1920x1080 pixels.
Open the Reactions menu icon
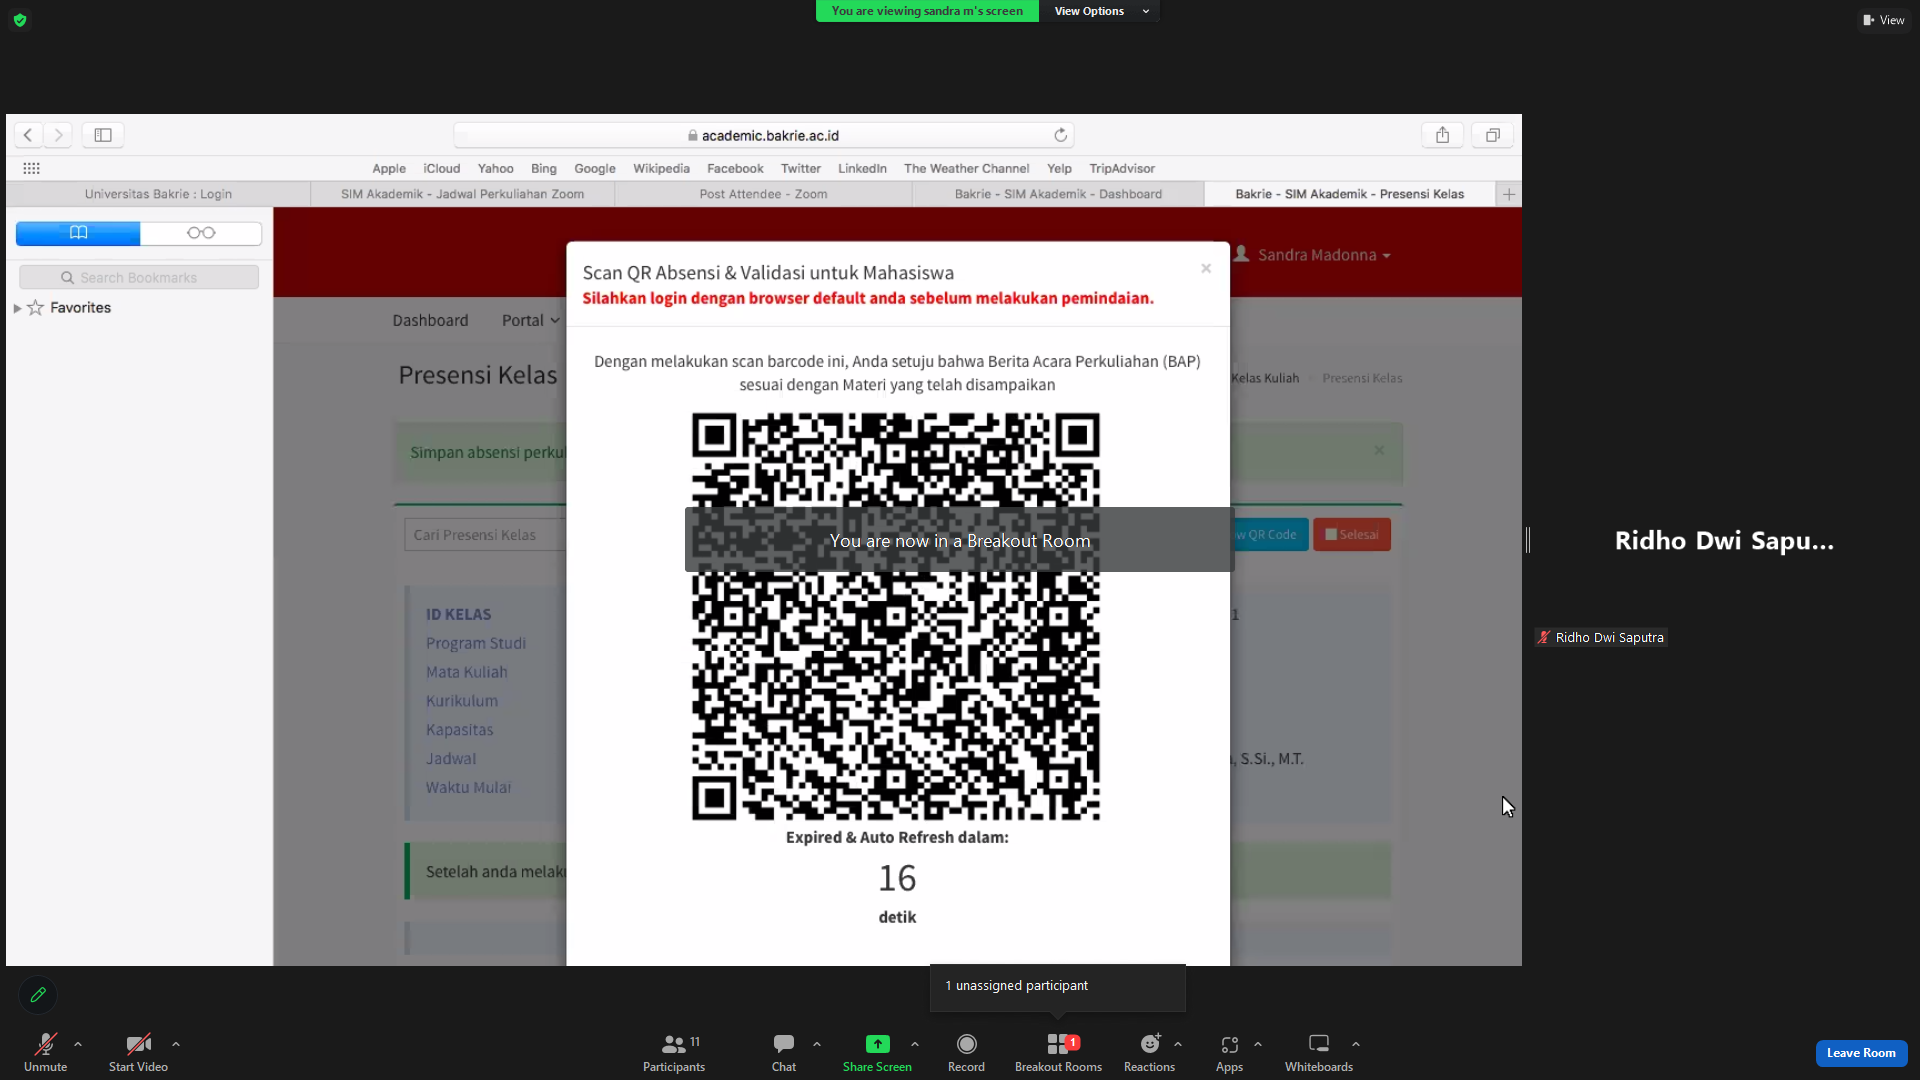coord(1150,1044)
